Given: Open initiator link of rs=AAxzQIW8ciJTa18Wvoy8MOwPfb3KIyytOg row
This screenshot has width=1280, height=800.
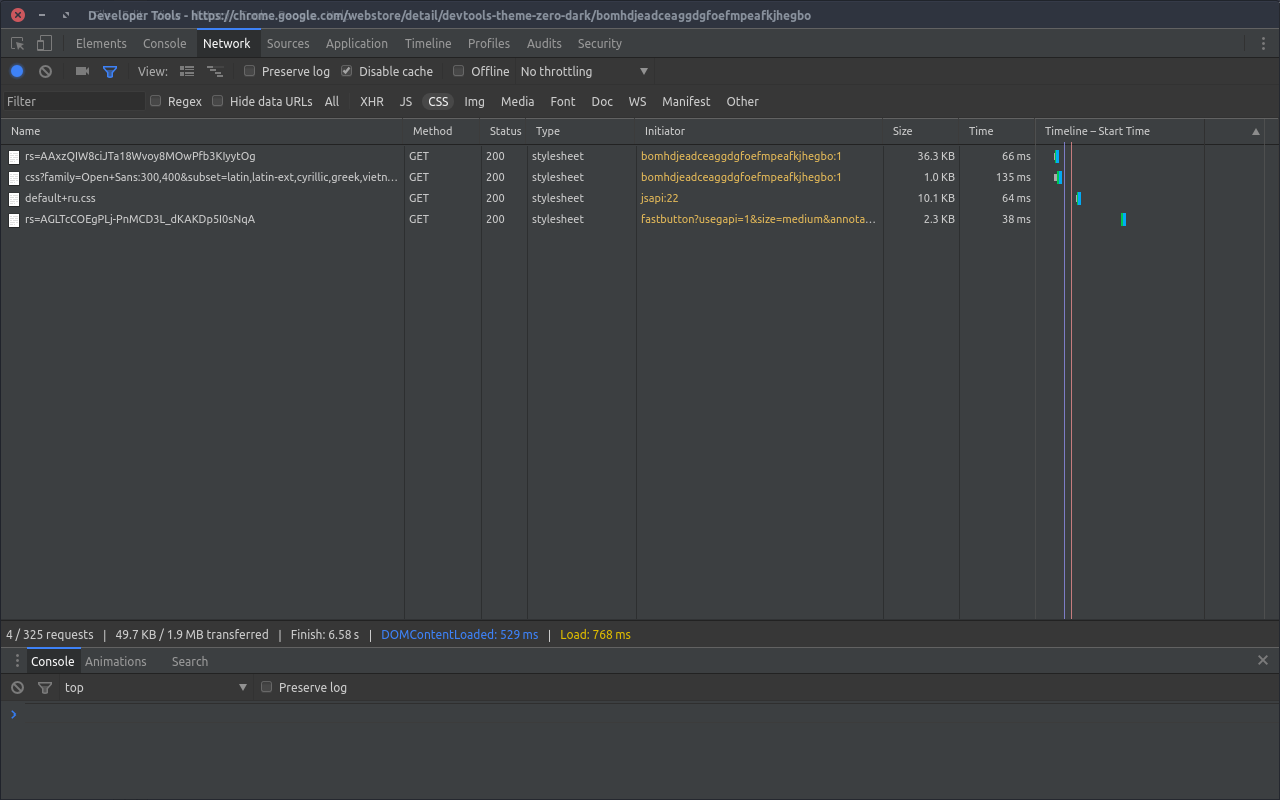Looking at the screenshot, I should tap(741, 156).
